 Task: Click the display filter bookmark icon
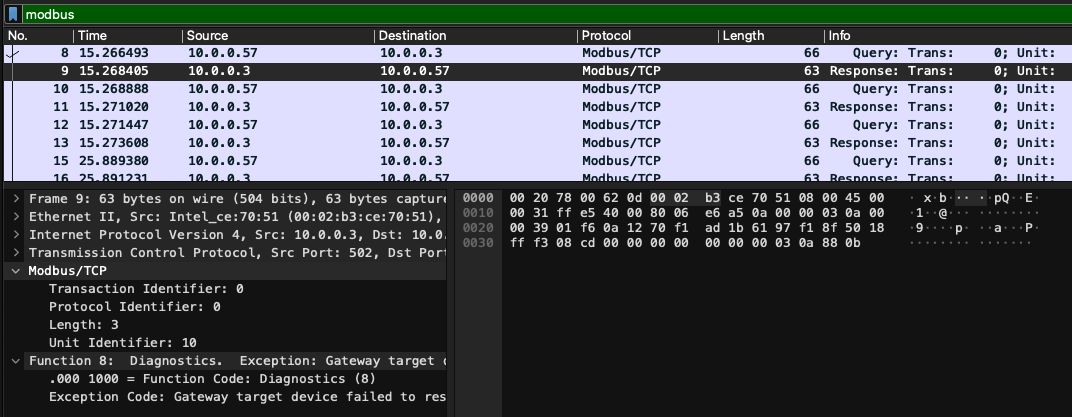pos(13,15)
